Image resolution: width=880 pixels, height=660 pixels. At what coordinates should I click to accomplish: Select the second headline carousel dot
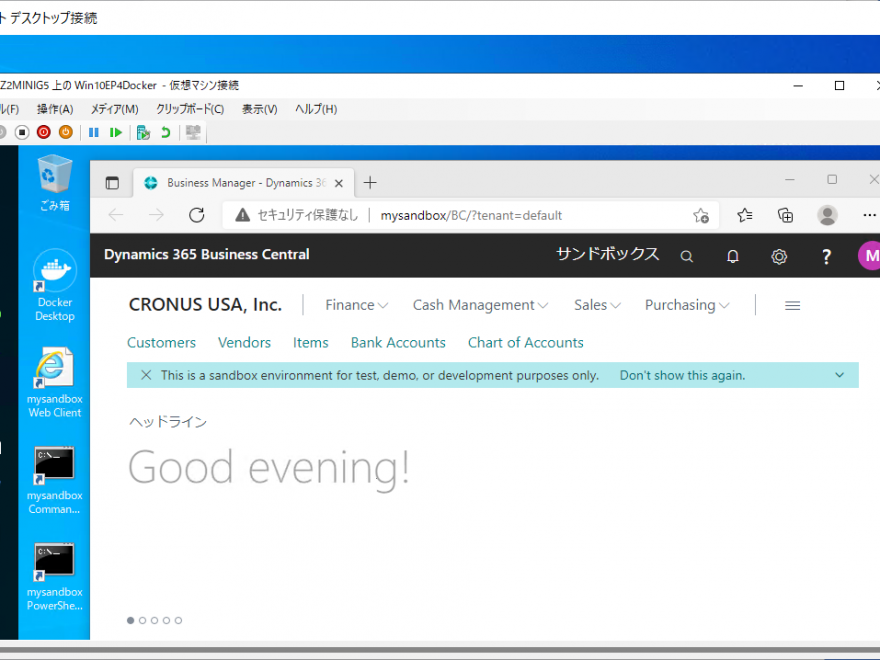[x=143, y=620]
